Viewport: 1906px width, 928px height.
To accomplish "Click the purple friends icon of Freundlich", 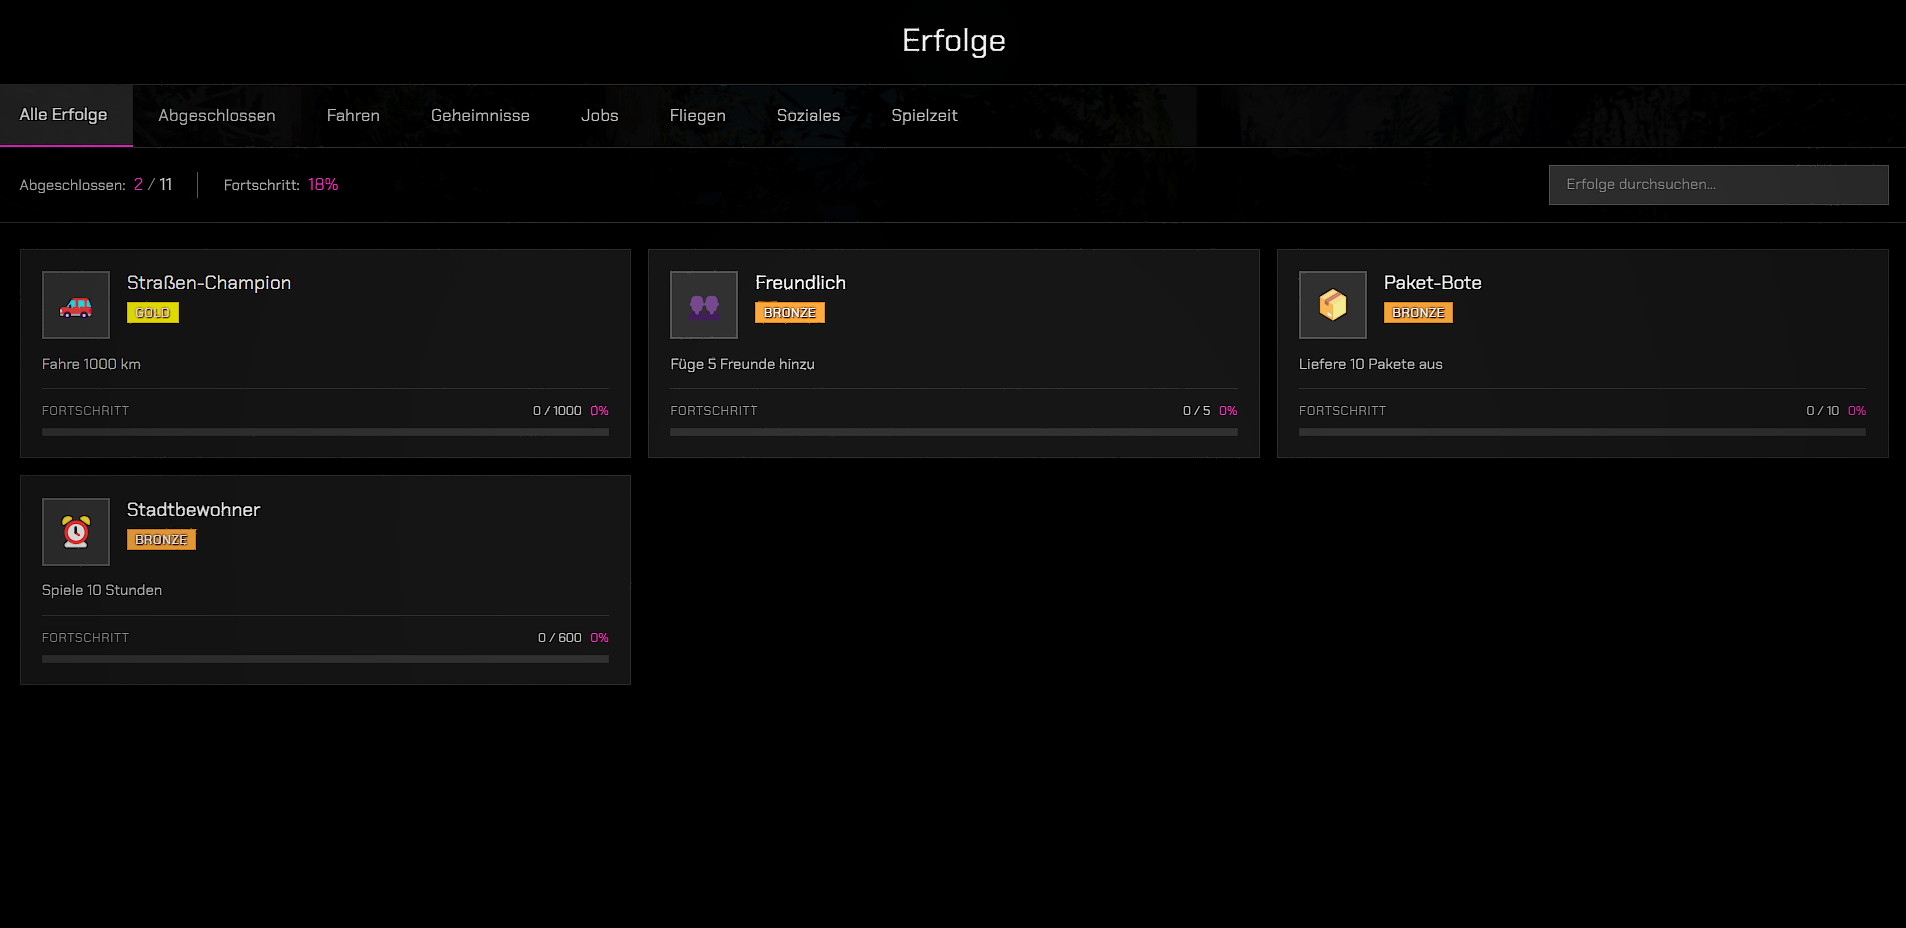I will [704, 305].
